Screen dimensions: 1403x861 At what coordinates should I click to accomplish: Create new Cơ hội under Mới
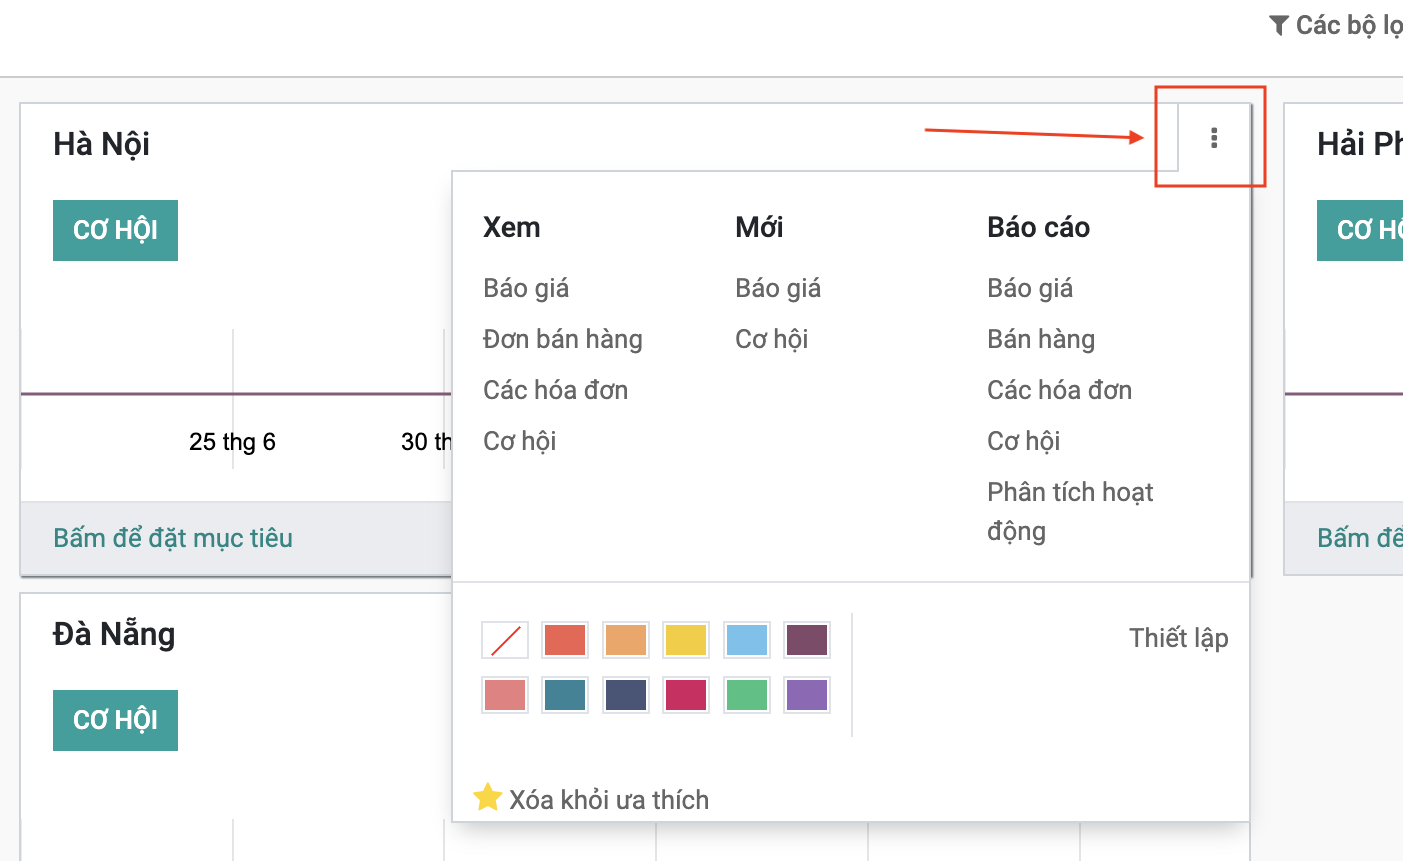pyautogui.click(x=771, y=339)
